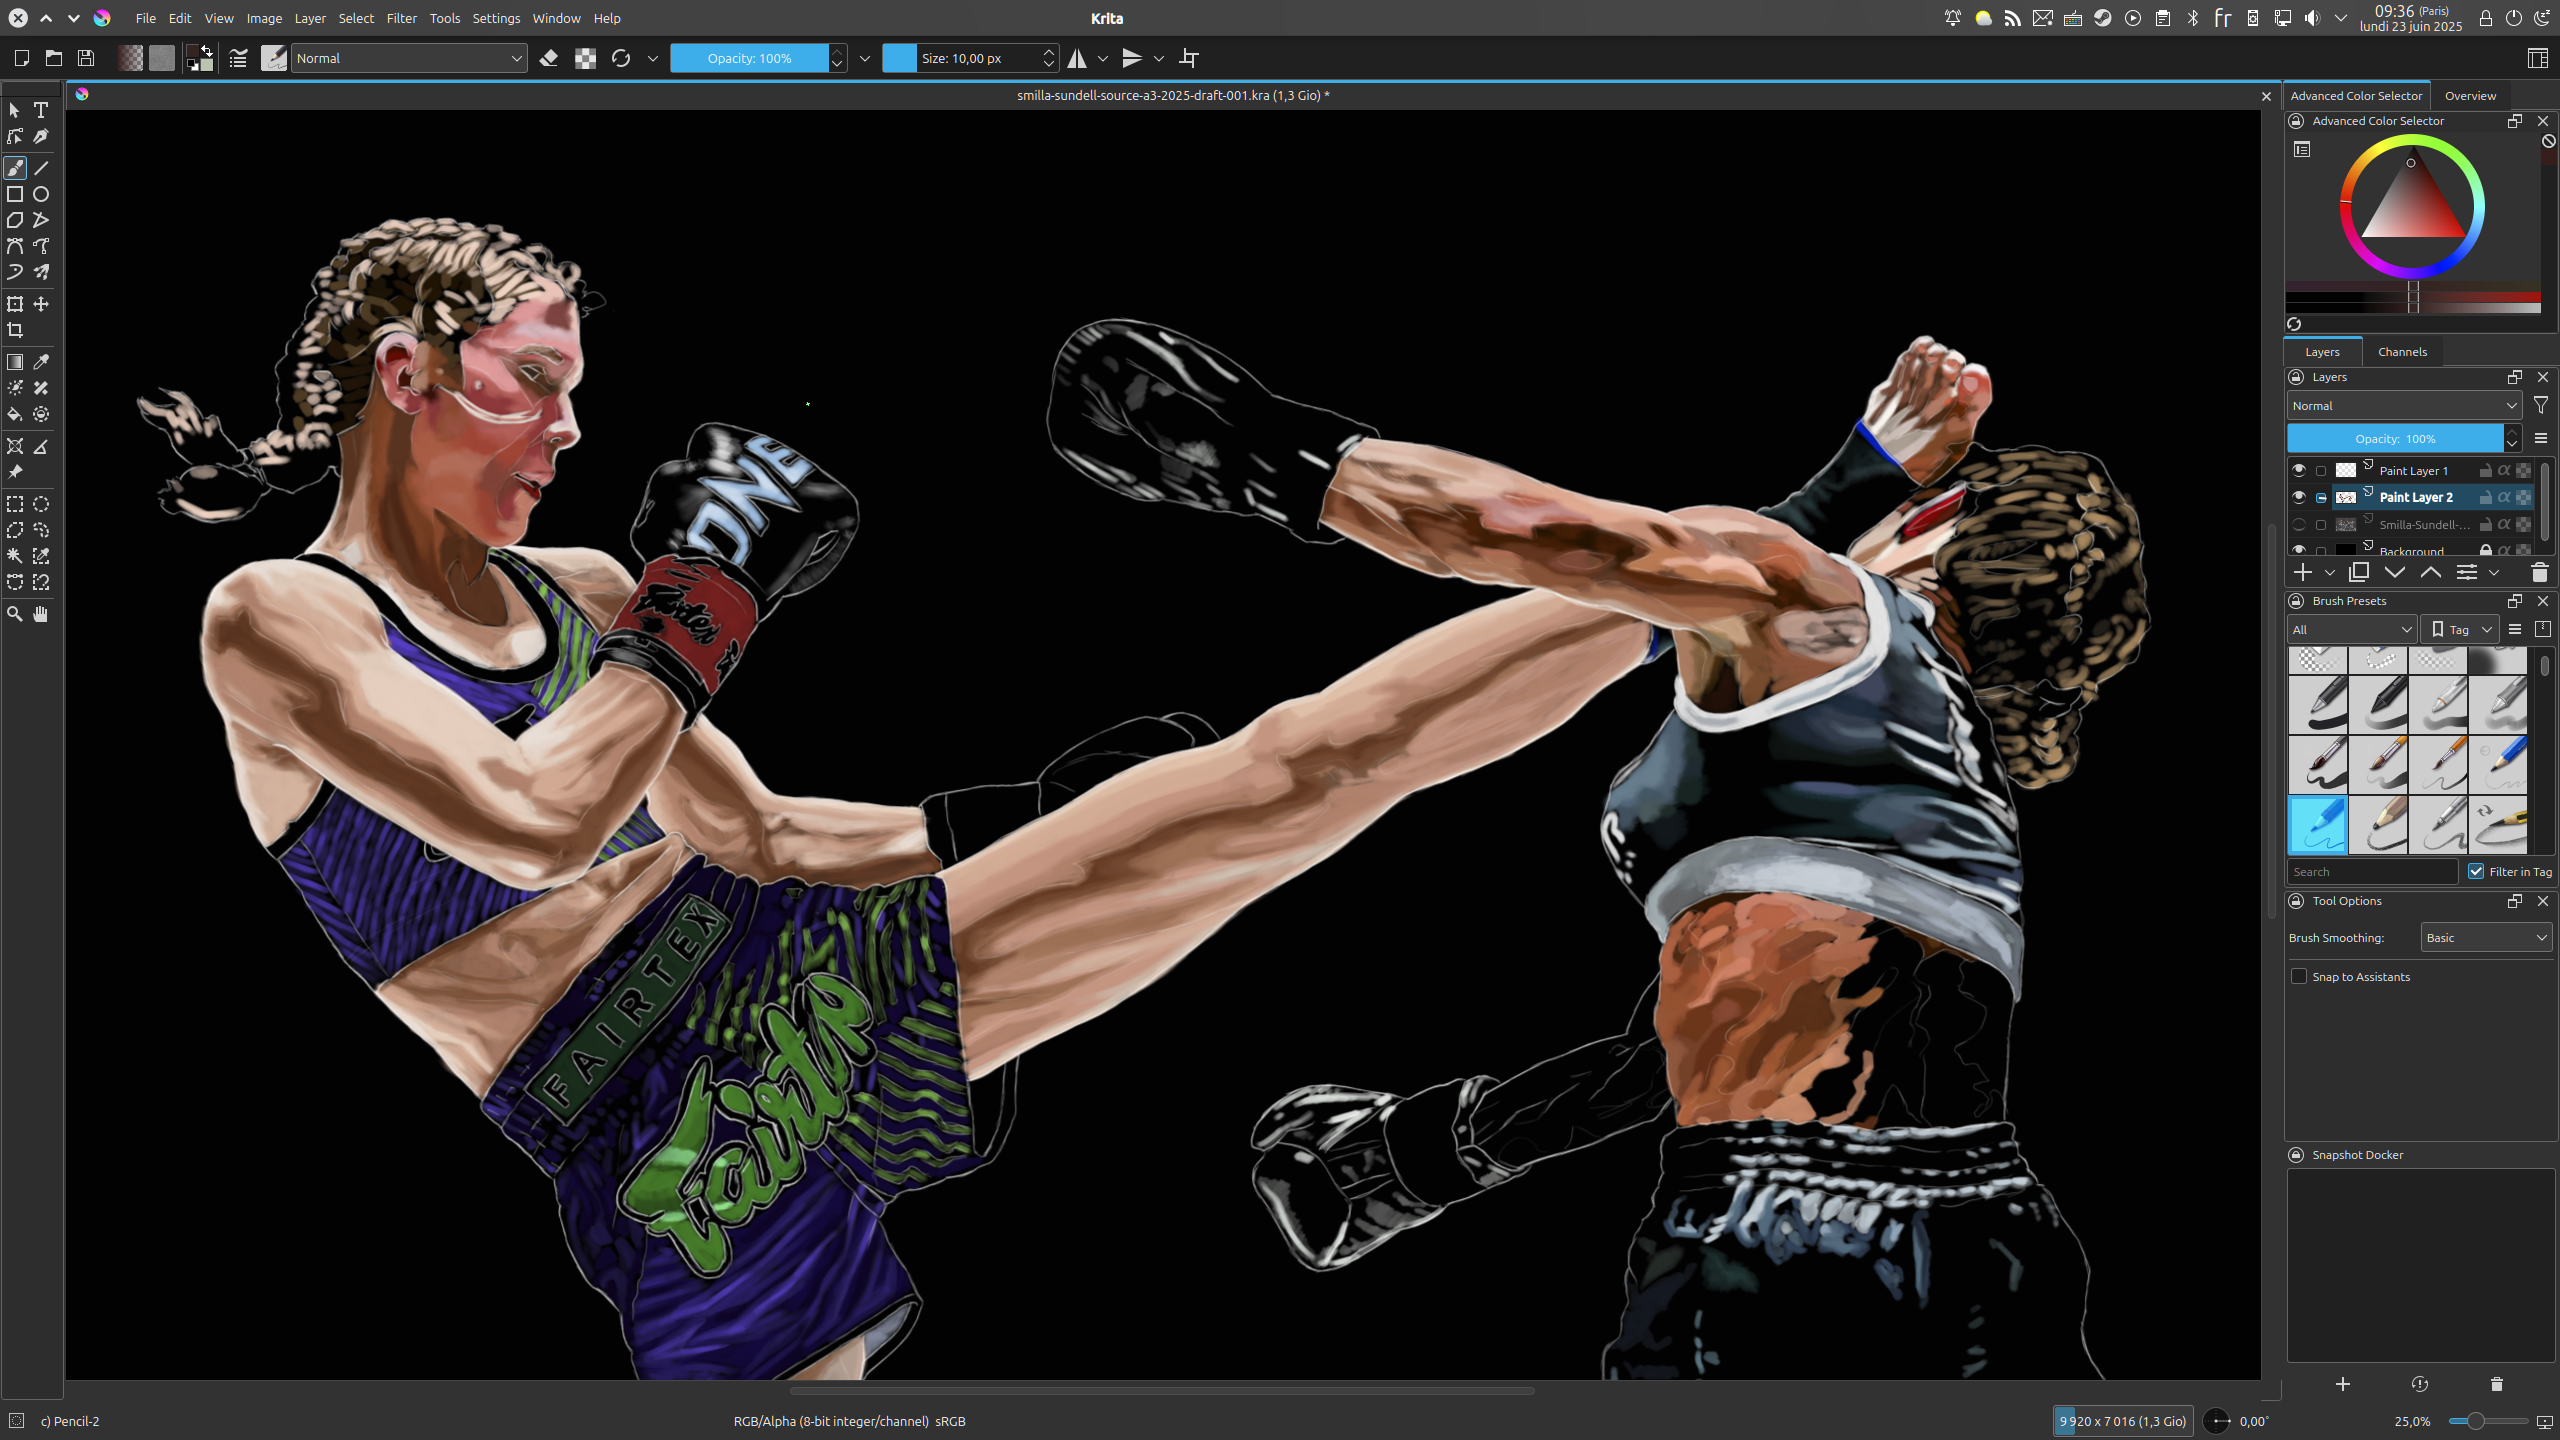
Task: Toggle lock on Paint Layer 1
Action: (2486, 470)
